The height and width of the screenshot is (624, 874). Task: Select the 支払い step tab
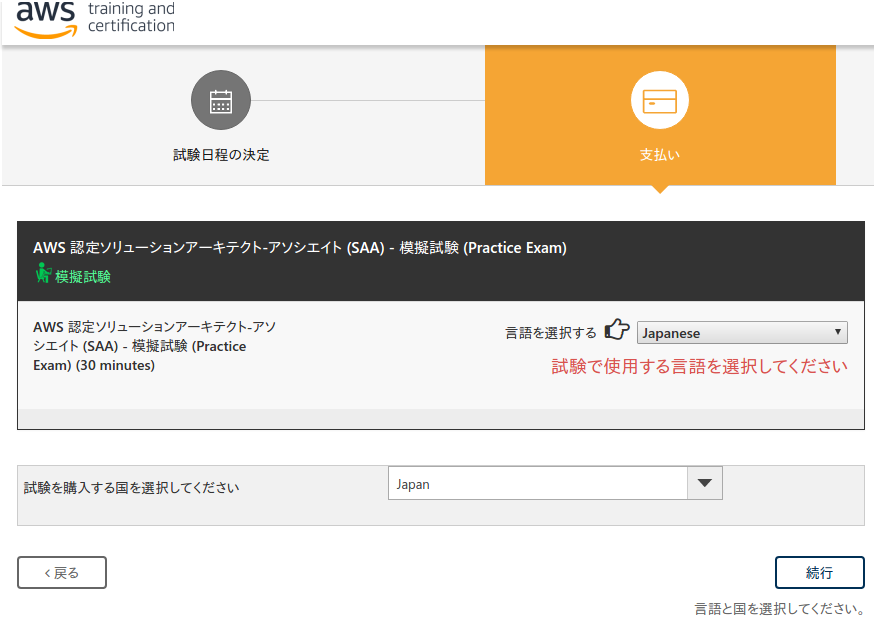coord(660,115)
